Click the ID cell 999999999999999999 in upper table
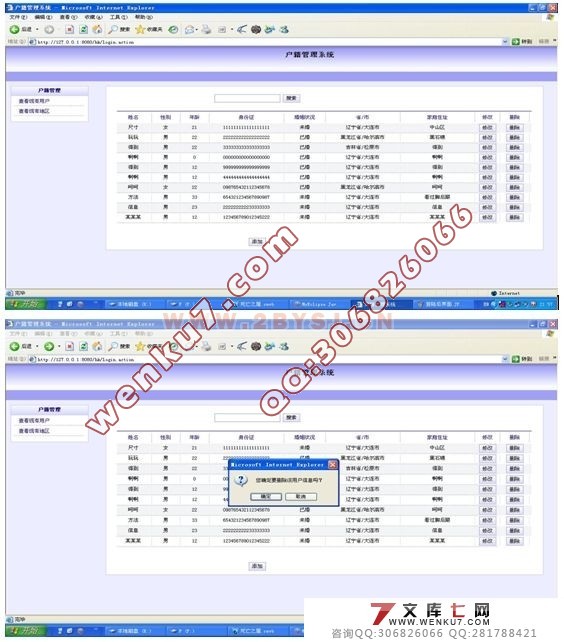This screenshot has width=564, height=642. coord(246,167)
